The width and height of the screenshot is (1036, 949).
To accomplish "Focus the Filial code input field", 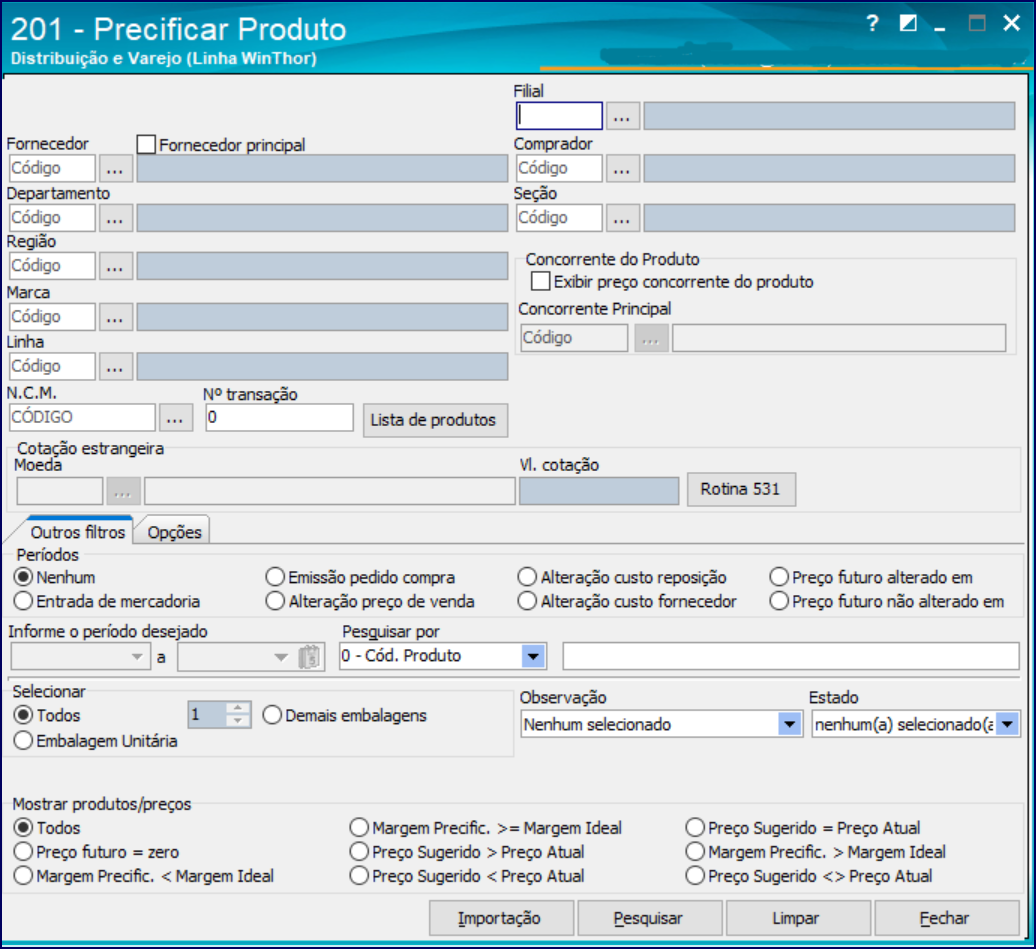I will [559, 116].
